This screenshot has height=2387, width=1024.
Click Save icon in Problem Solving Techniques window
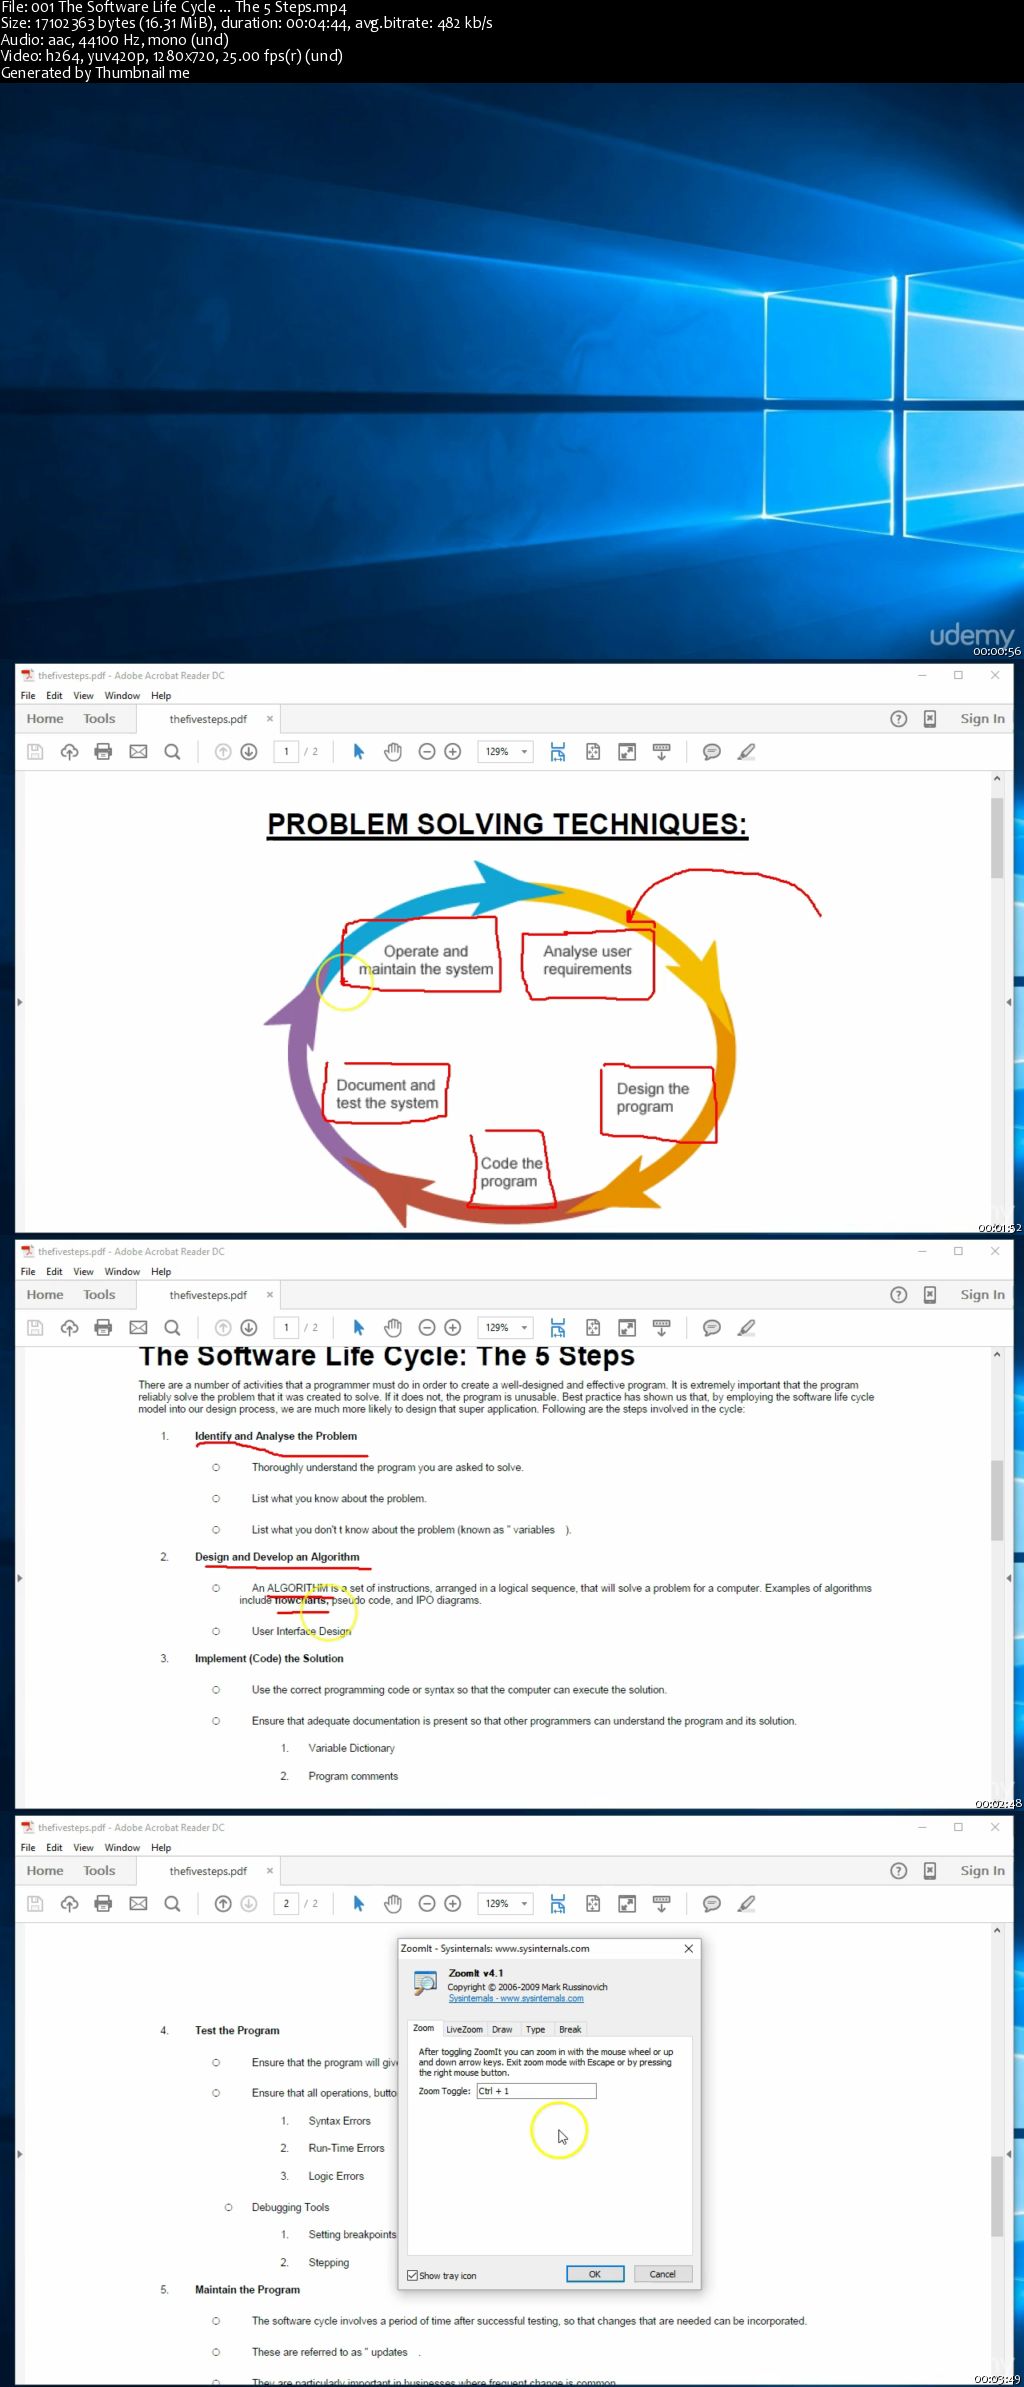point(35,752)
